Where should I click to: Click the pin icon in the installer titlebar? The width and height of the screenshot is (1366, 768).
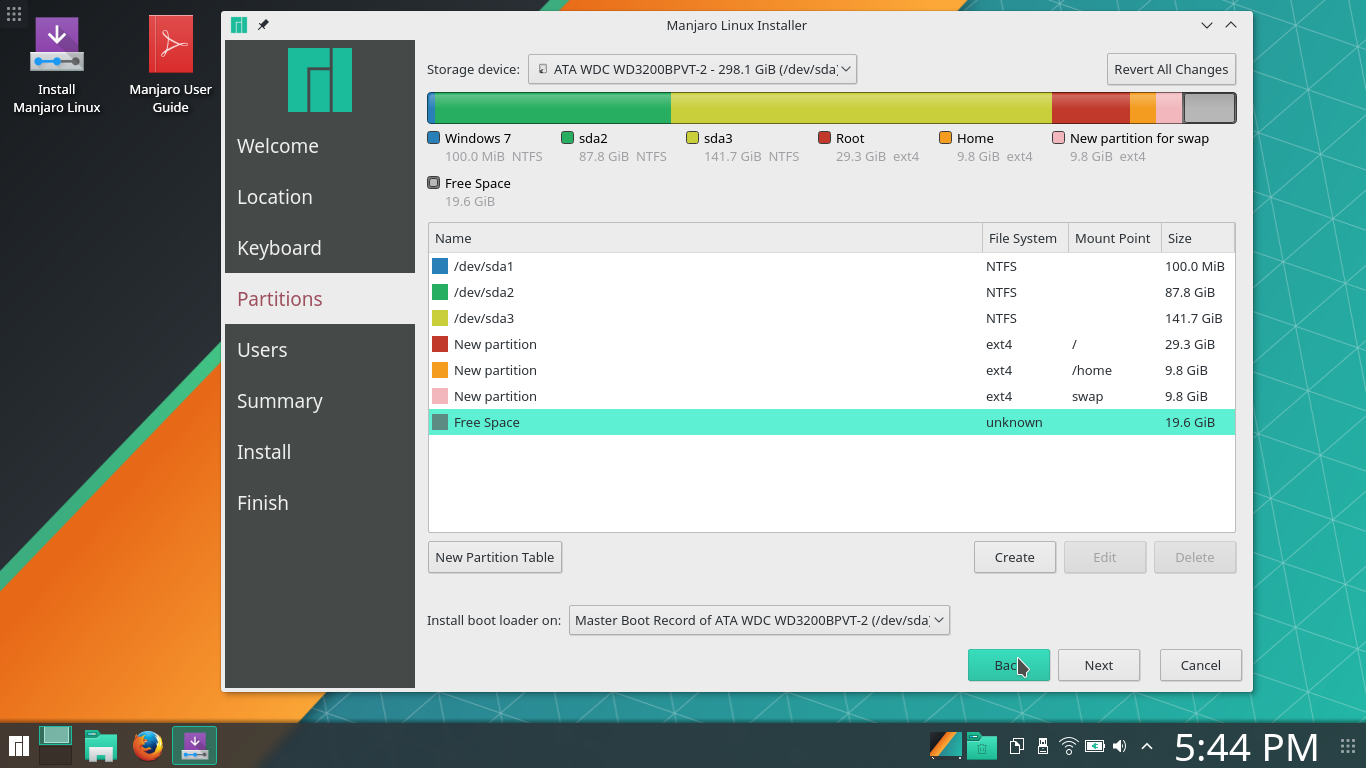[x=262, y=25]
